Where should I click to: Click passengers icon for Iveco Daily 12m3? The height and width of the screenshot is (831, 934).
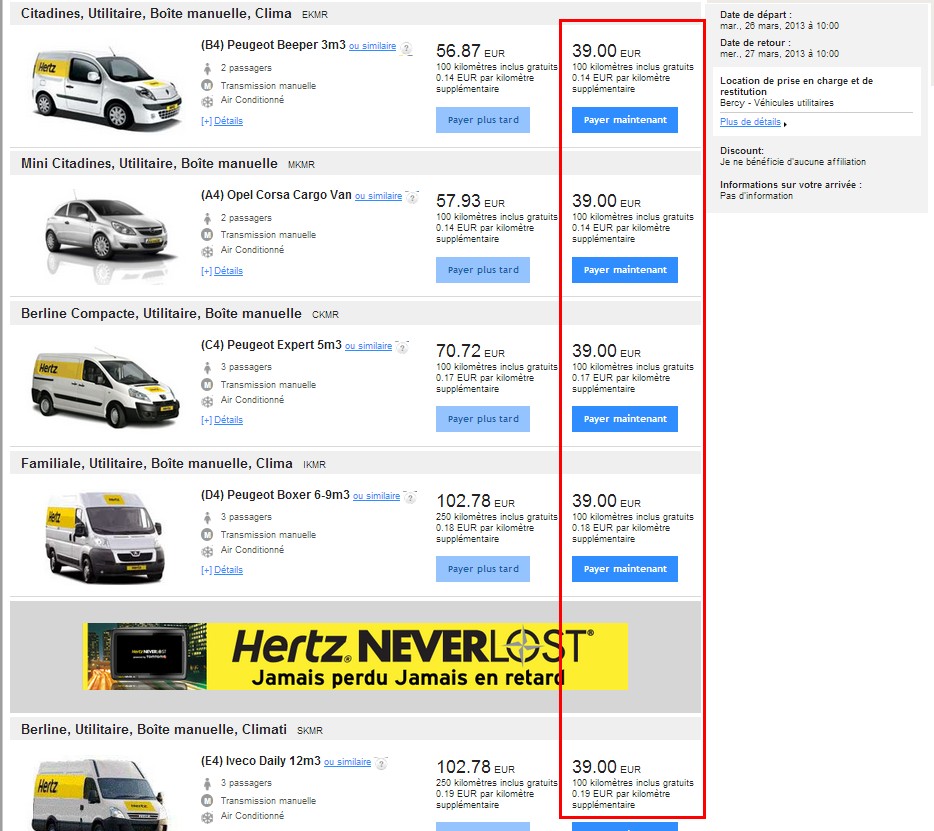coord(207,783)
